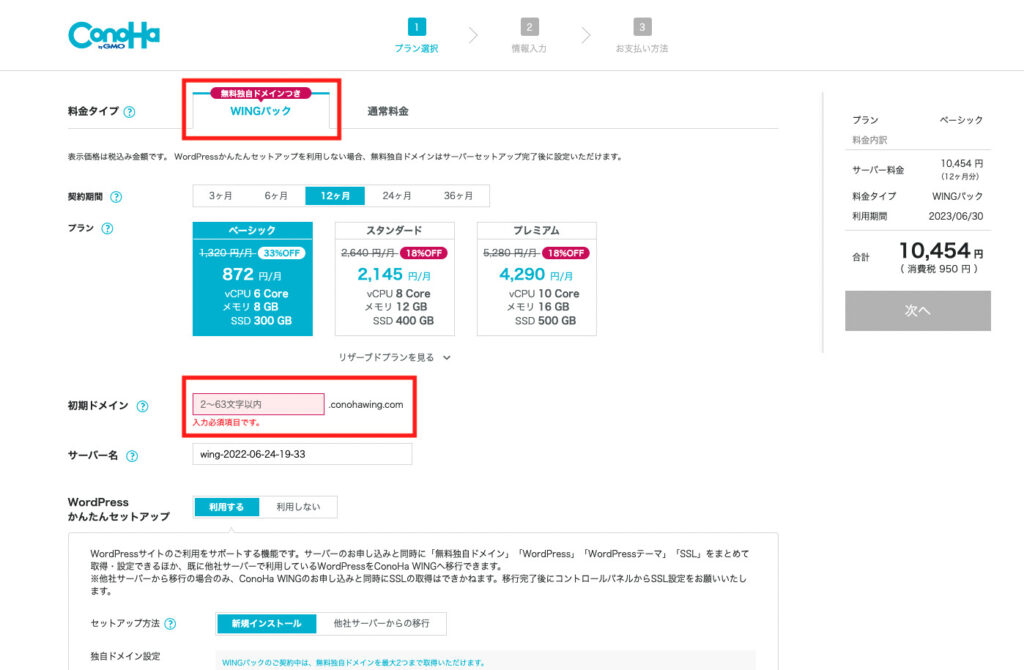This screenshot has width=1024, height=670.
Task: Click the .conohawing.com domain suffix
Action: tap(366, 405)
